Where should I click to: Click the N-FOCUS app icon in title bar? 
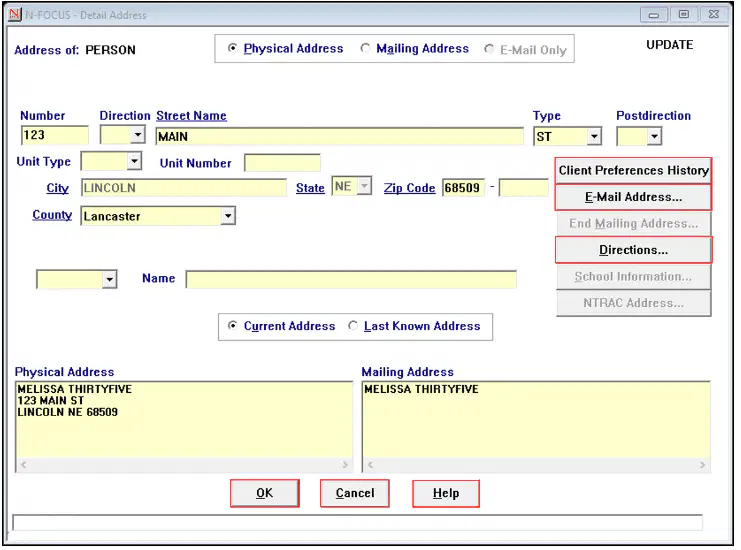[x=15, y=15]
